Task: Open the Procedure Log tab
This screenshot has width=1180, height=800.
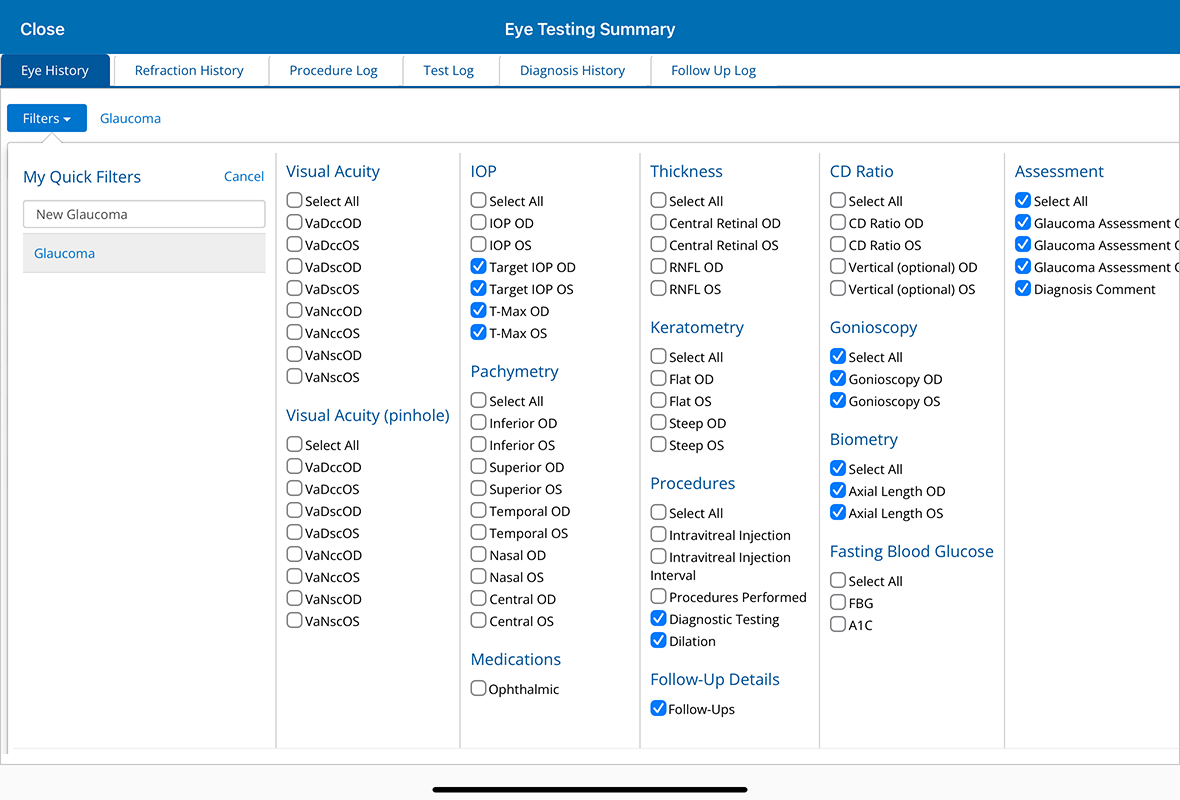Action: pyautogui.click(x=333, y=70)
